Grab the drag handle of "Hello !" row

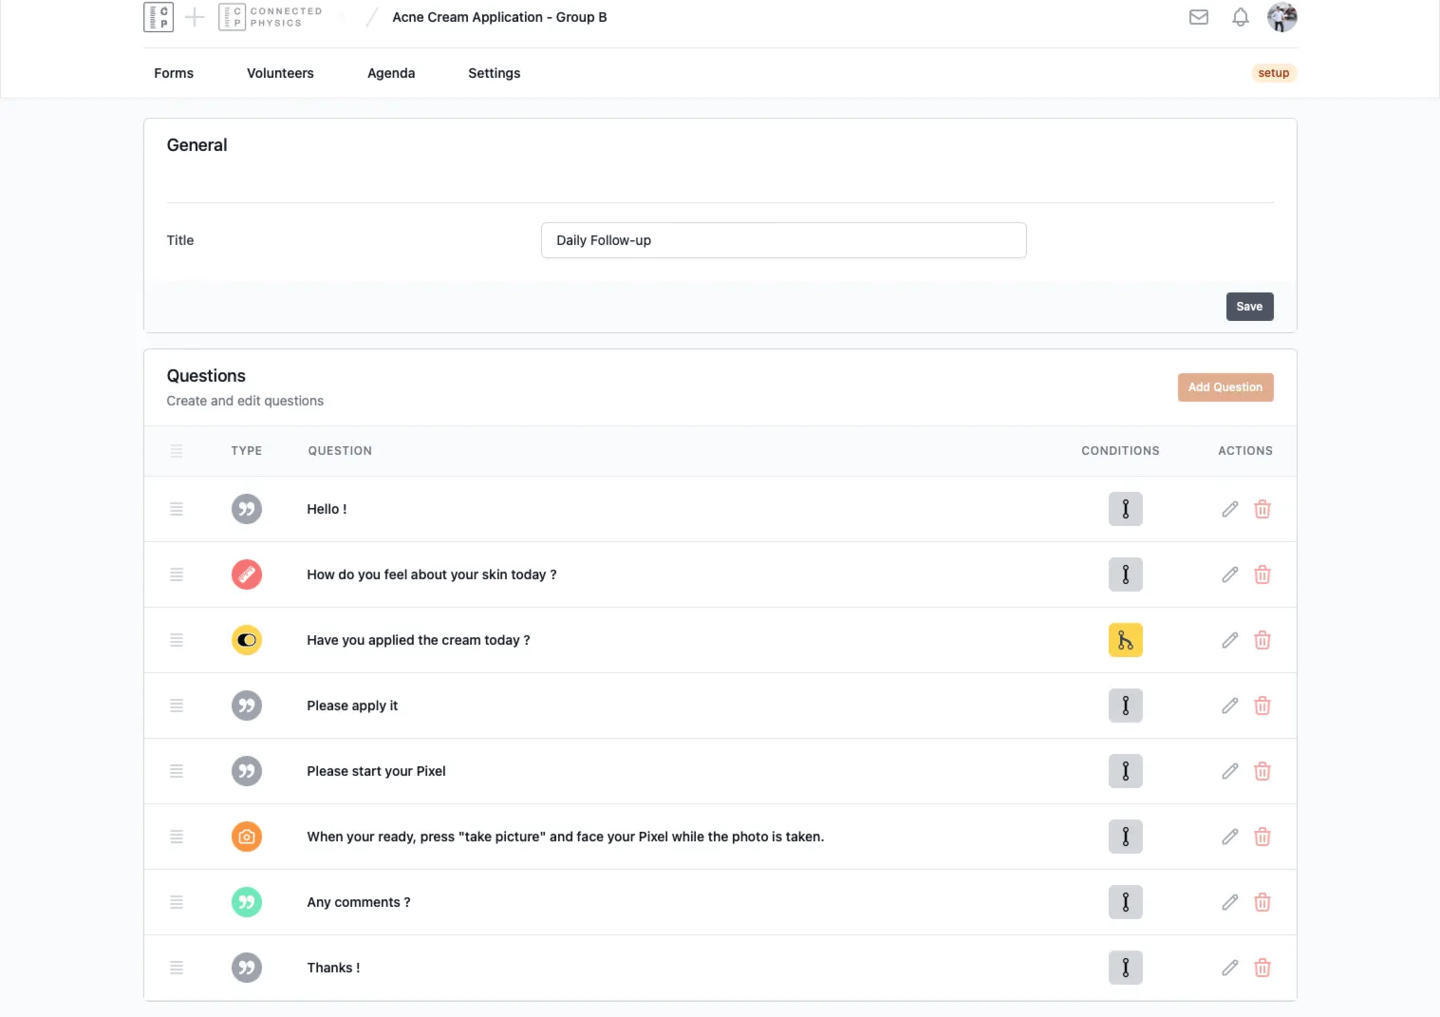click(x=177, y=509)
